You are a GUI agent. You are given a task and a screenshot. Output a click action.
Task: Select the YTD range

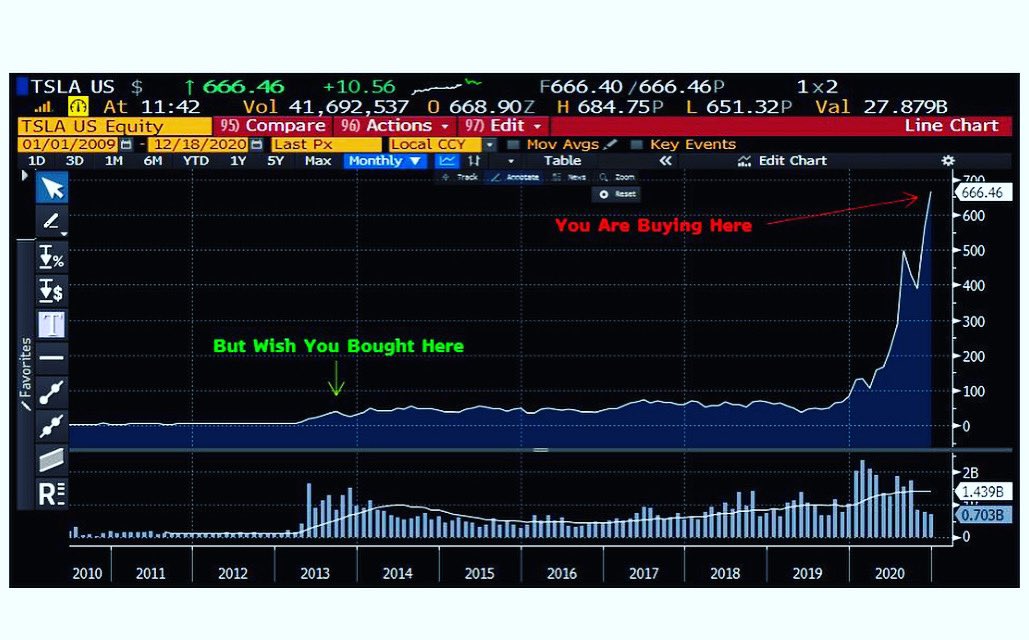pyautogui.click(x=195, y=161)
